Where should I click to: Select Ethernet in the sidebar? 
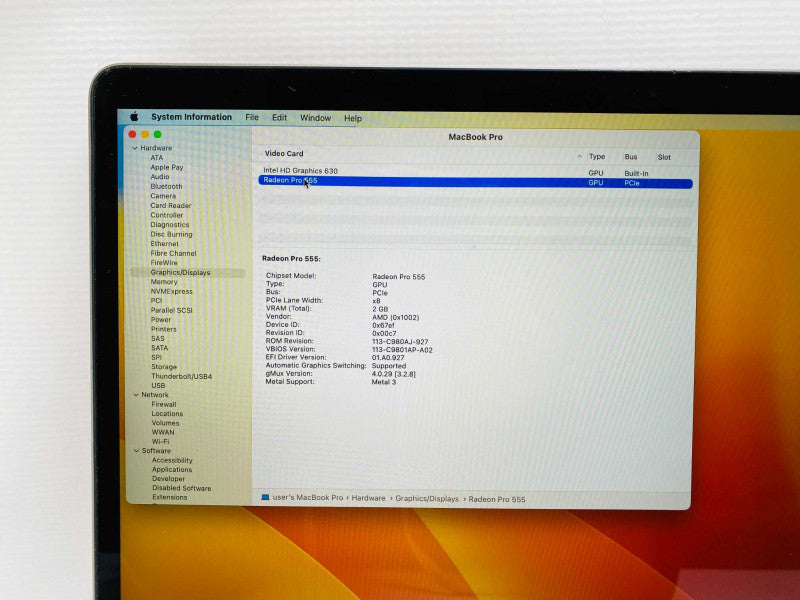(164, 244)
